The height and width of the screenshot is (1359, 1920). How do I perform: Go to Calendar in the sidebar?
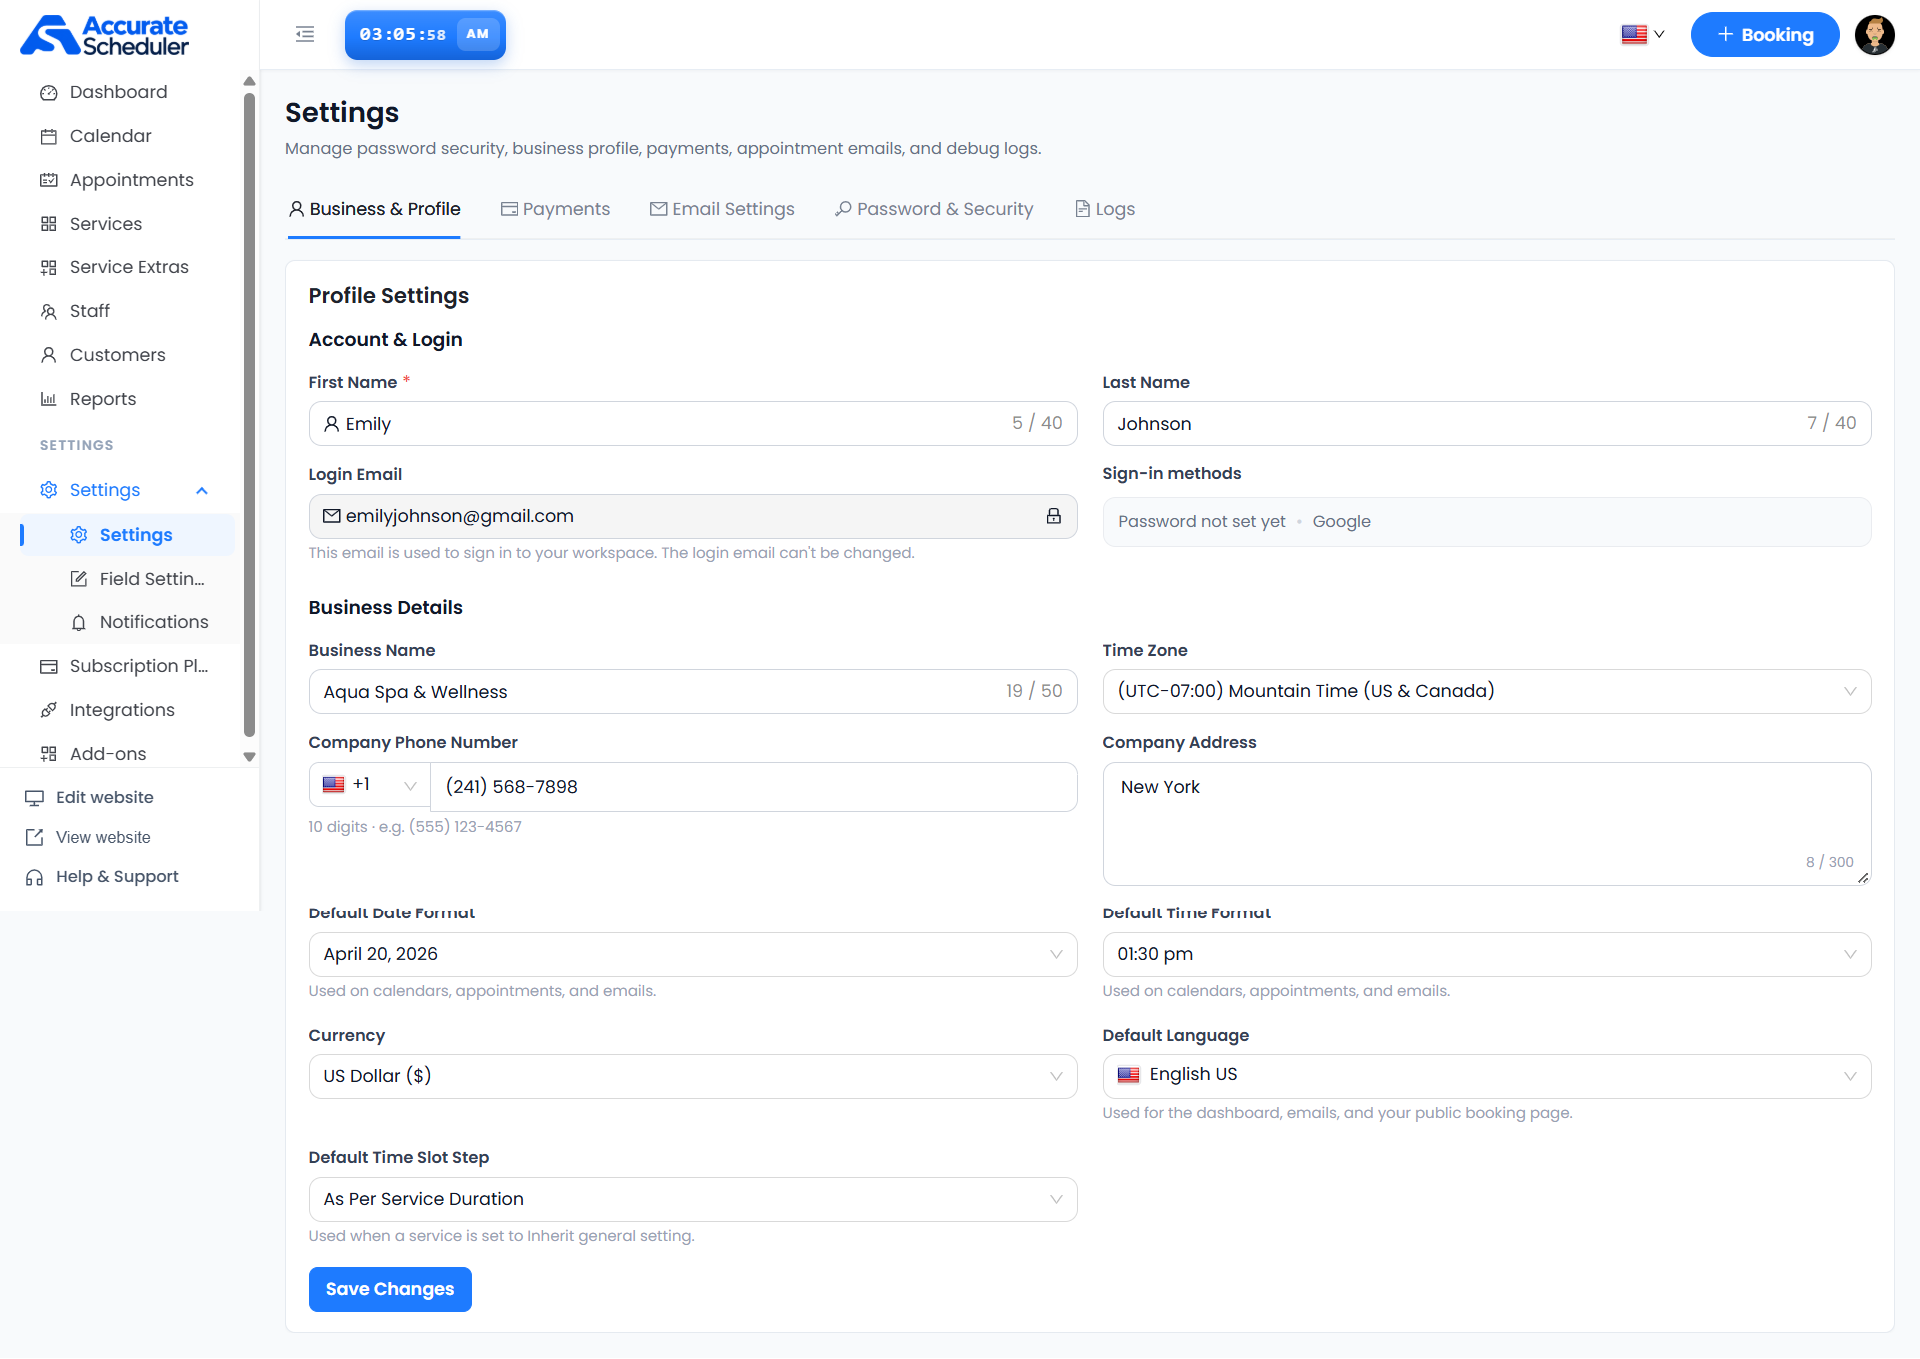coord(110,136)
